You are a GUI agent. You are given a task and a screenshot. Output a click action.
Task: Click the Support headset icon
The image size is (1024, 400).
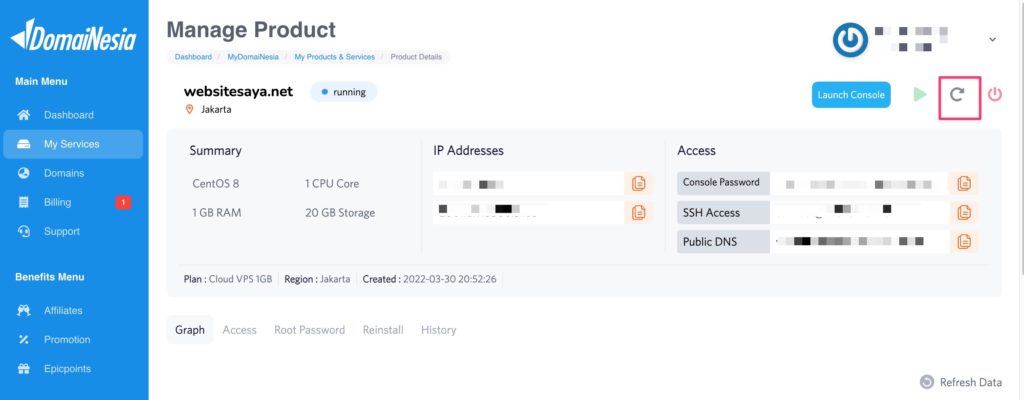pyautogui.click(x=24, y=231)
